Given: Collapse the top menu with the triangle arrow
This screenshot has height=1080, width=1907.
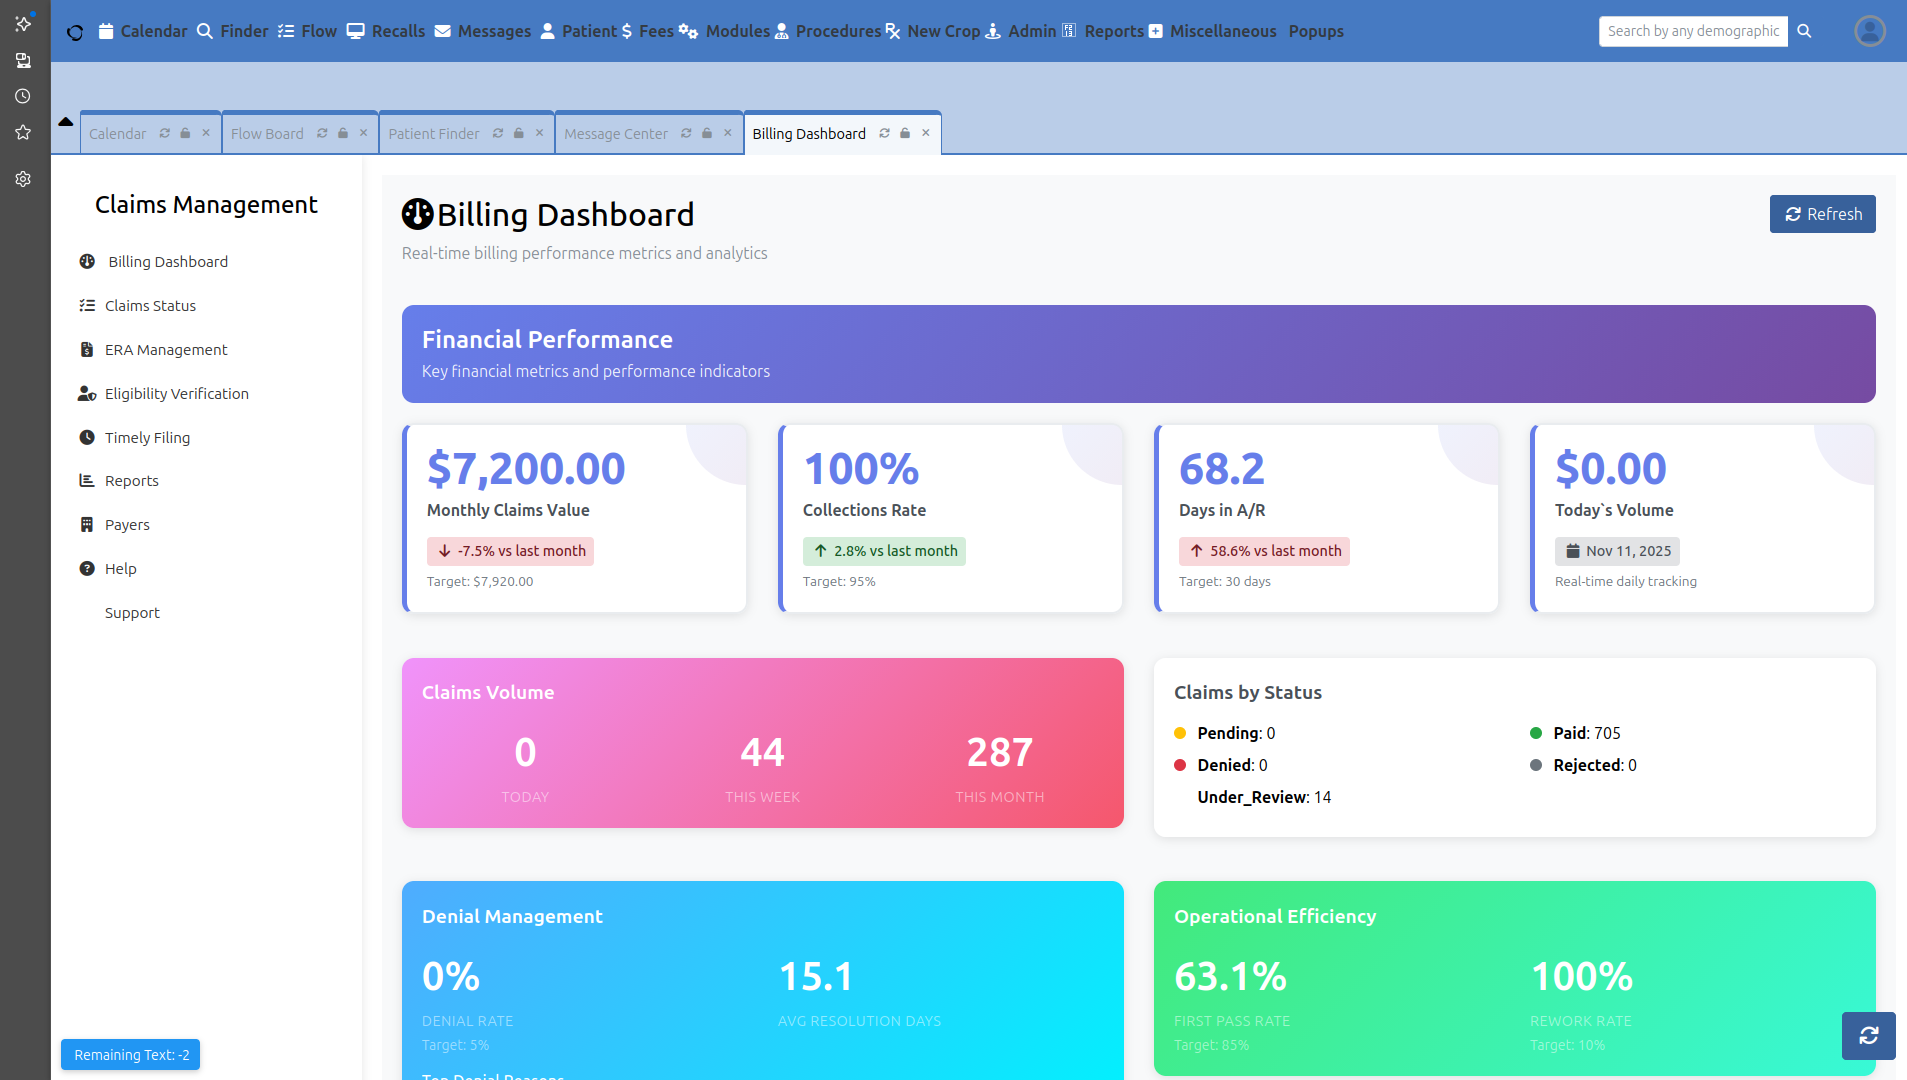Looking at the screenshot, I should [x=66, y=122].
